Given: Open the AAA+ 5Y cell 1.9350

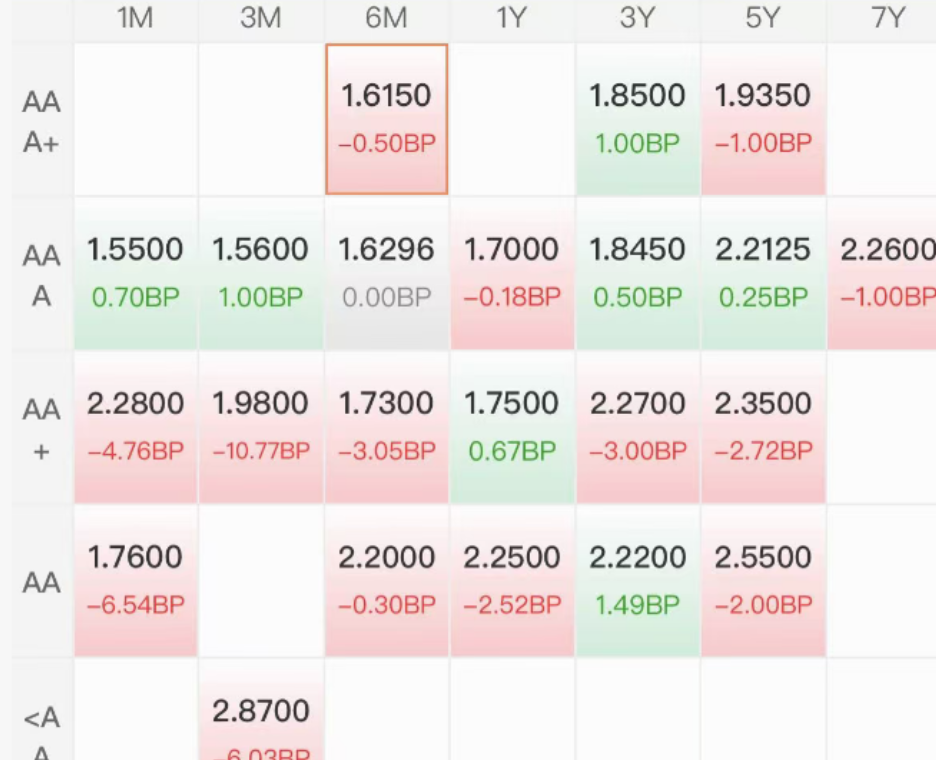Looking at the screenshot, I should 763,119.
